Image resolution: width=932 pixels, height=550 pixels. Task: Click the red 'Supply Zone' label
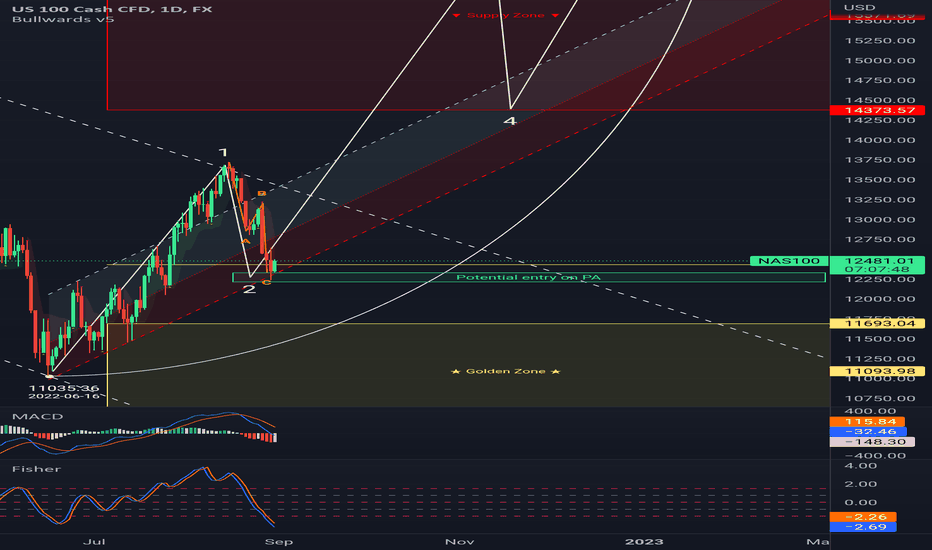click(505, 15)
